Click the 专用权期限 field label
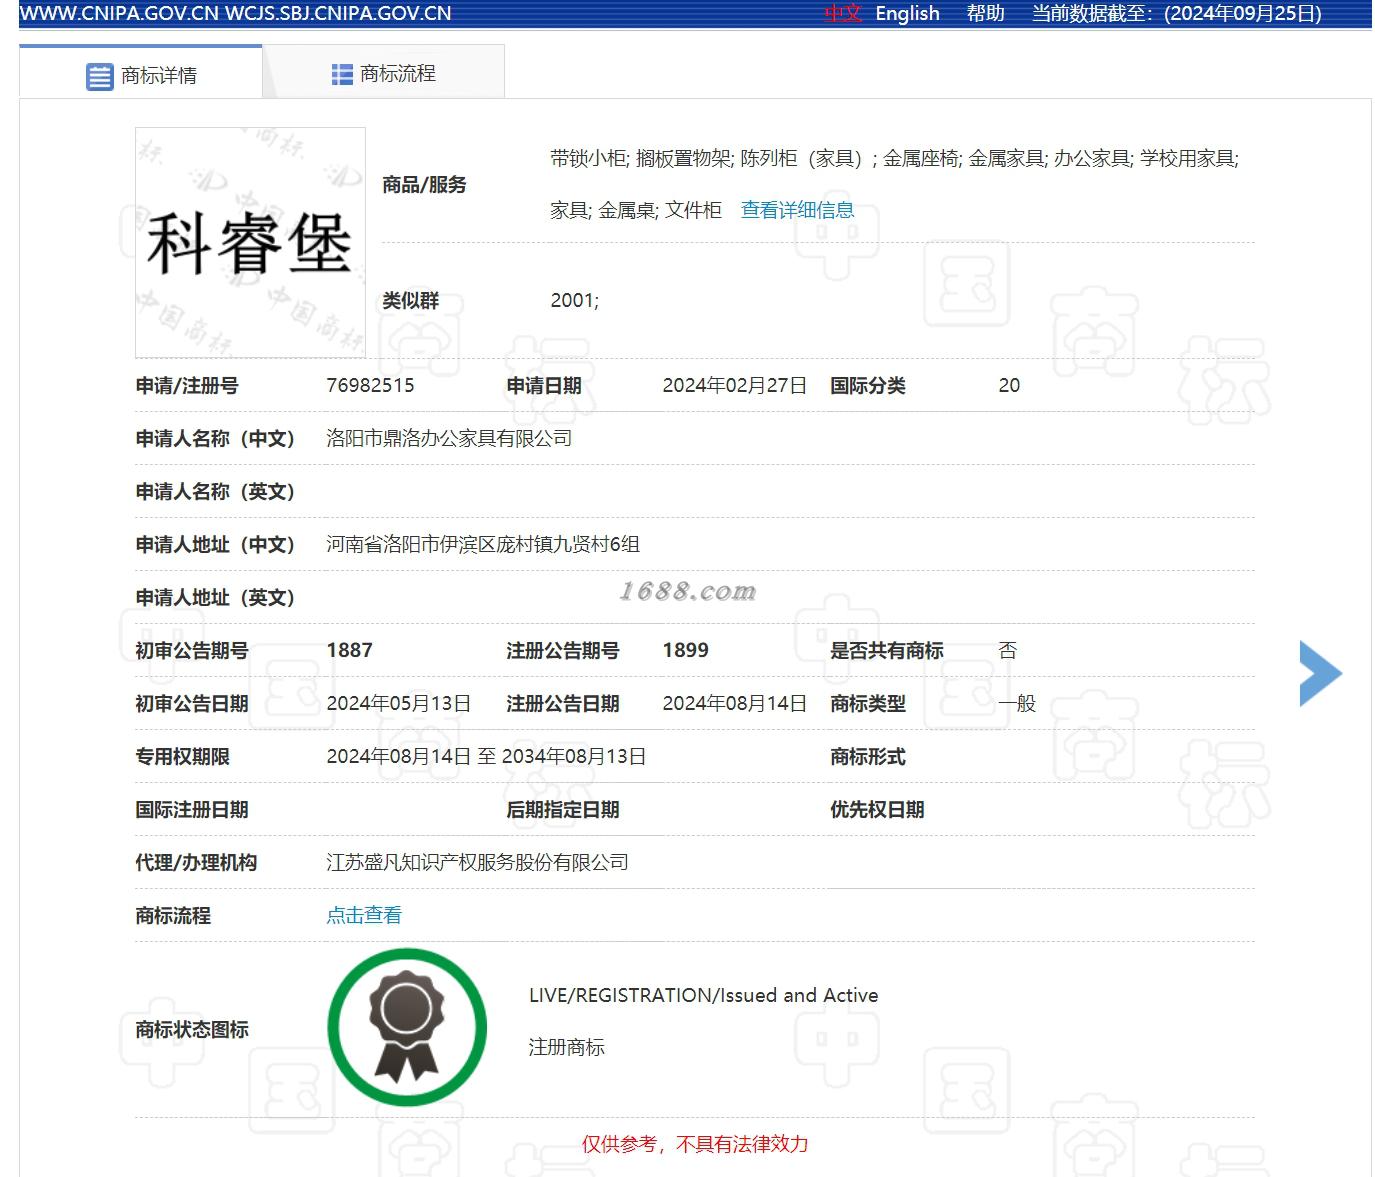The image size is (1375, 1177). [182, 756]
